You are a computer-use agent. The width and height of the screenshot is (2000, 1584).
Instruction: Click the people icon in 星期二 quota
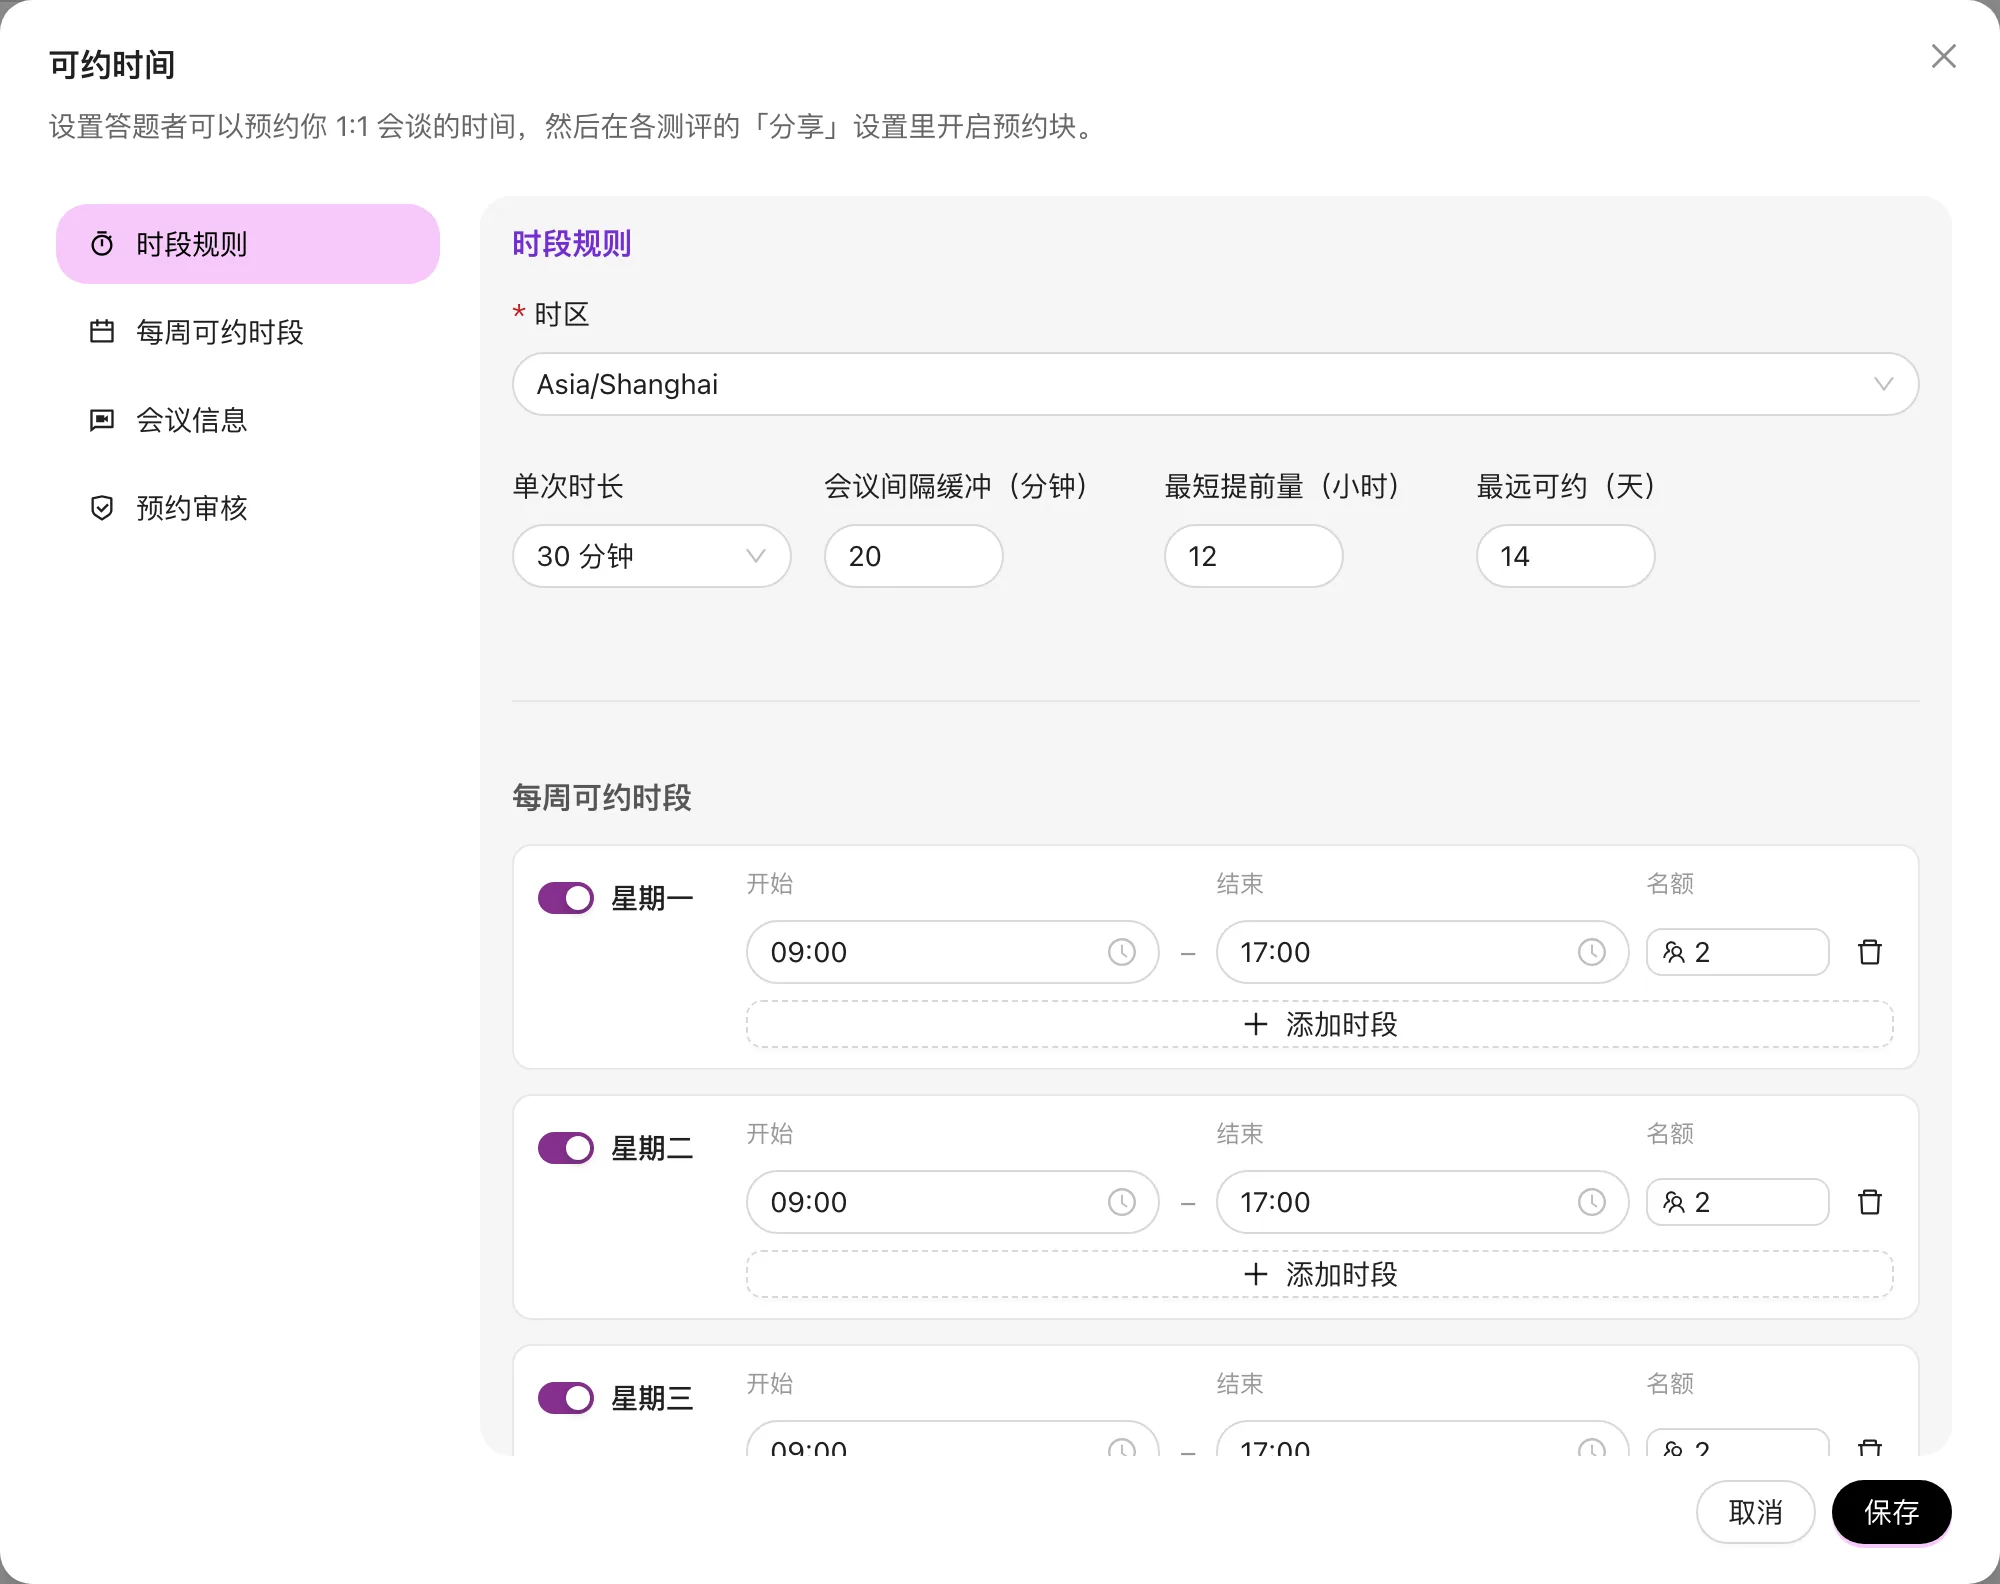click(1674, 1202)
